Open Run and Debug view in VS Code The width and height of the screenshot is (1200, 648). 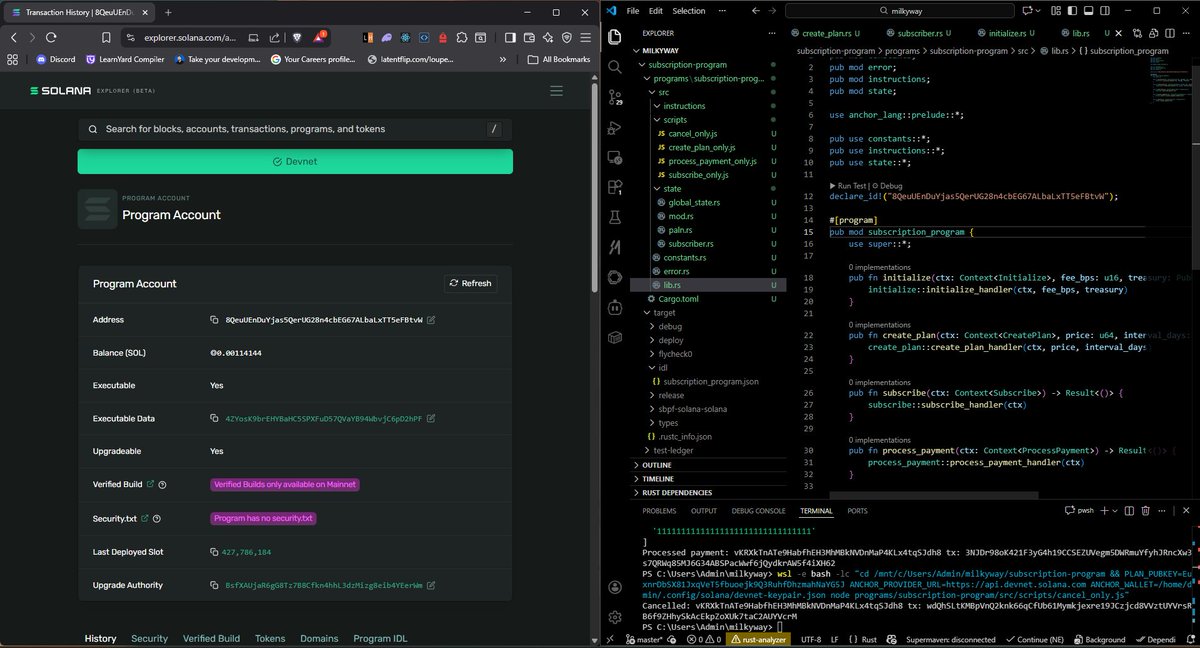pos(615,128)
